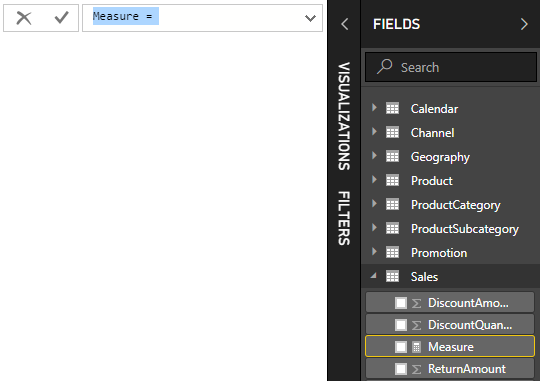Expand the Channel table
The height and width of the screenshot is (381, 540).
pos(374,132)
